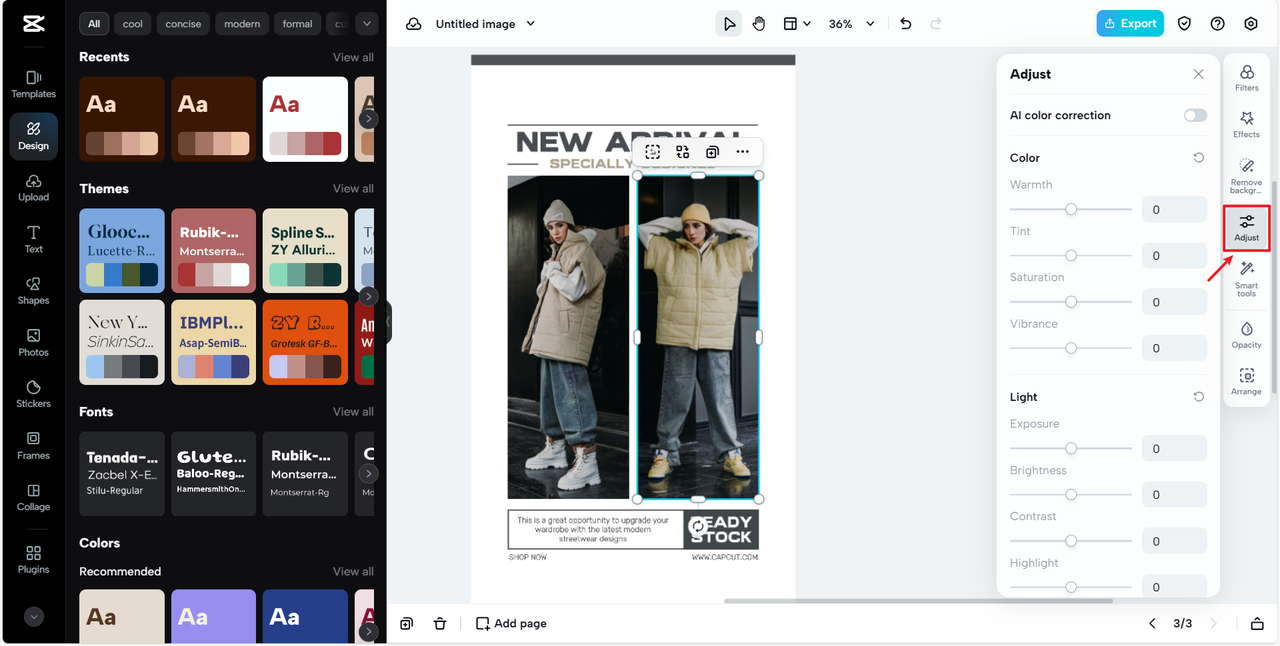The width and height of the screenshot is (1280, 646).
Task: Open the Collage panel
Action: pos(33,498)
